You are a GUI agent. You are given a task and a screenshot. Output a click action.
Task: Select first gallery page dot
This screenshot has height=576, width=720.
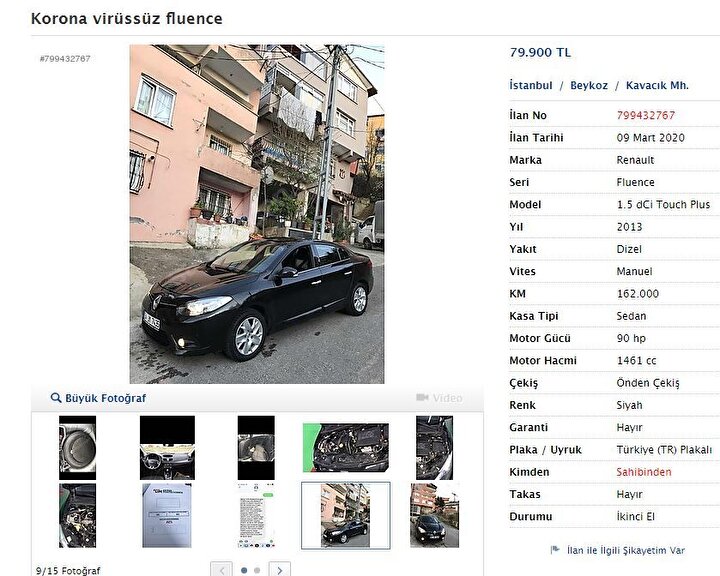tap(244, 570)
